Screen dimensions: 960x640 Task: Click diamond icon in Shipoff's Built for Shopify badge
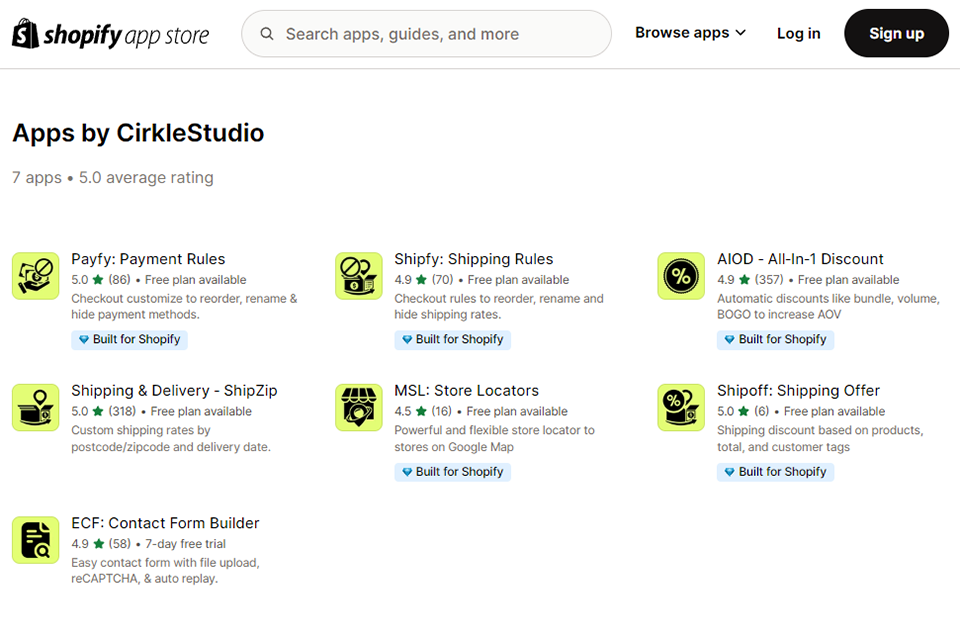729,472
